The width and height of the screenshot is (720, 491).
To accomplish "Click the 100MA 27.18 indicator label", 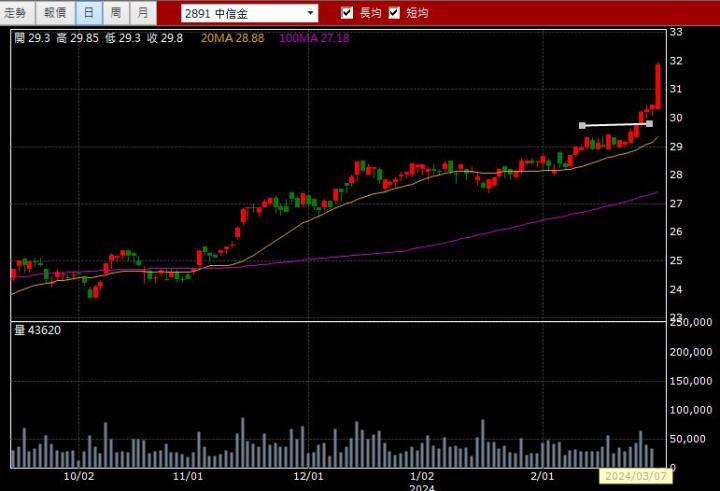I will coord(314,38).
